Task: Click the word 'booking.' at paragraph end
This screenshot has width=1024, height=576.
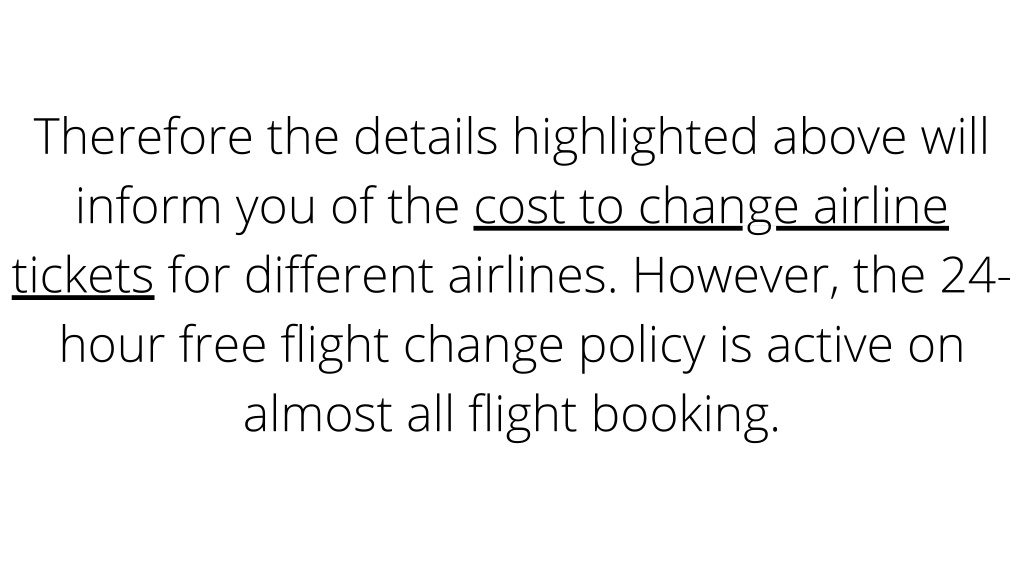Action: click(x=686, y=415)
